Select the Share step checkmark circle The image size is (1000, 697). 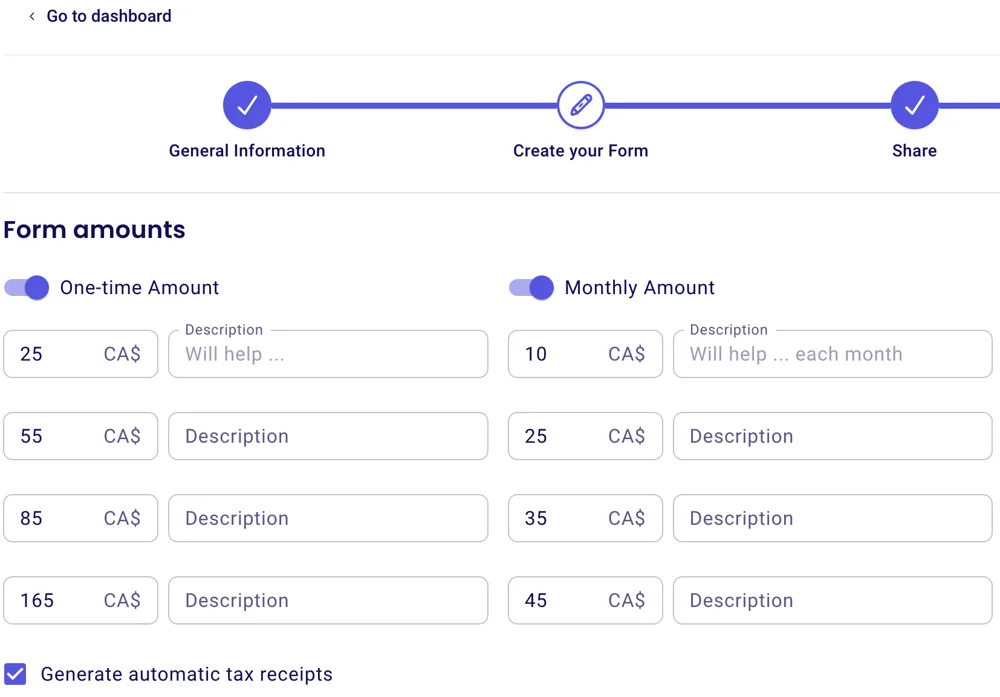[915, 105]
